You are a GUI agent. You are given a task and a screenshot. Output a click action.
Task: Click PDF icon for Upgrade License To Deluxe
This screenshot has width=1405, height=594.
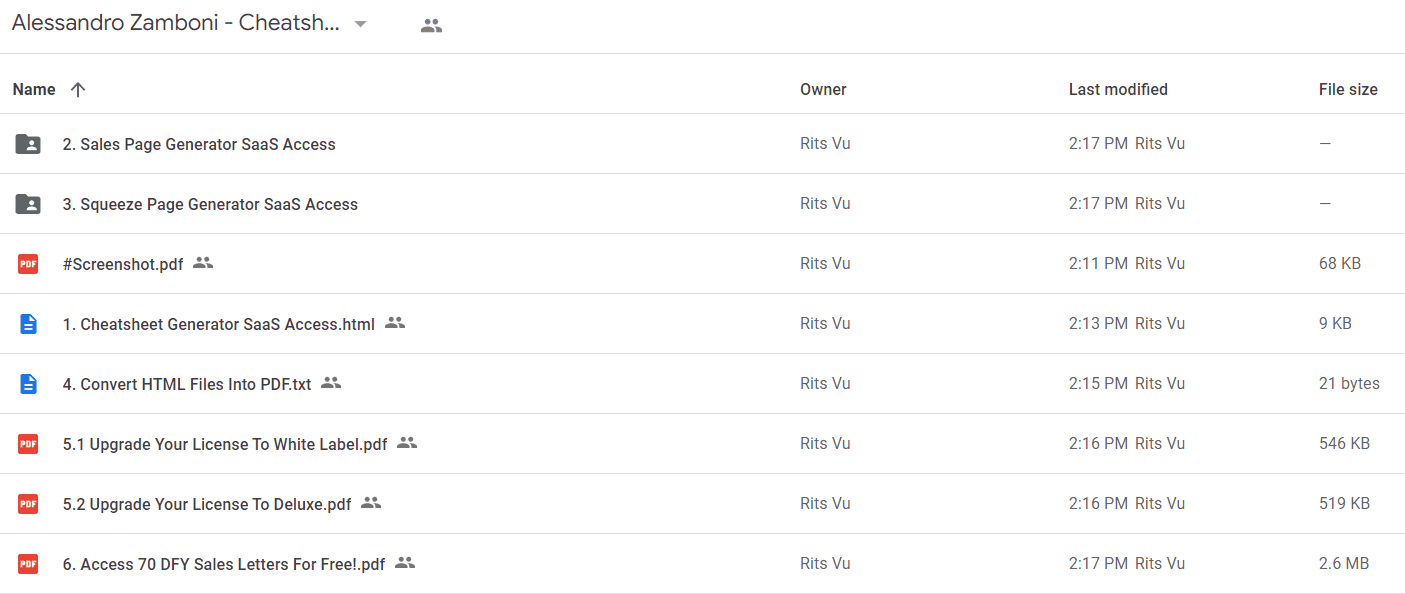[x=28, y=504]
